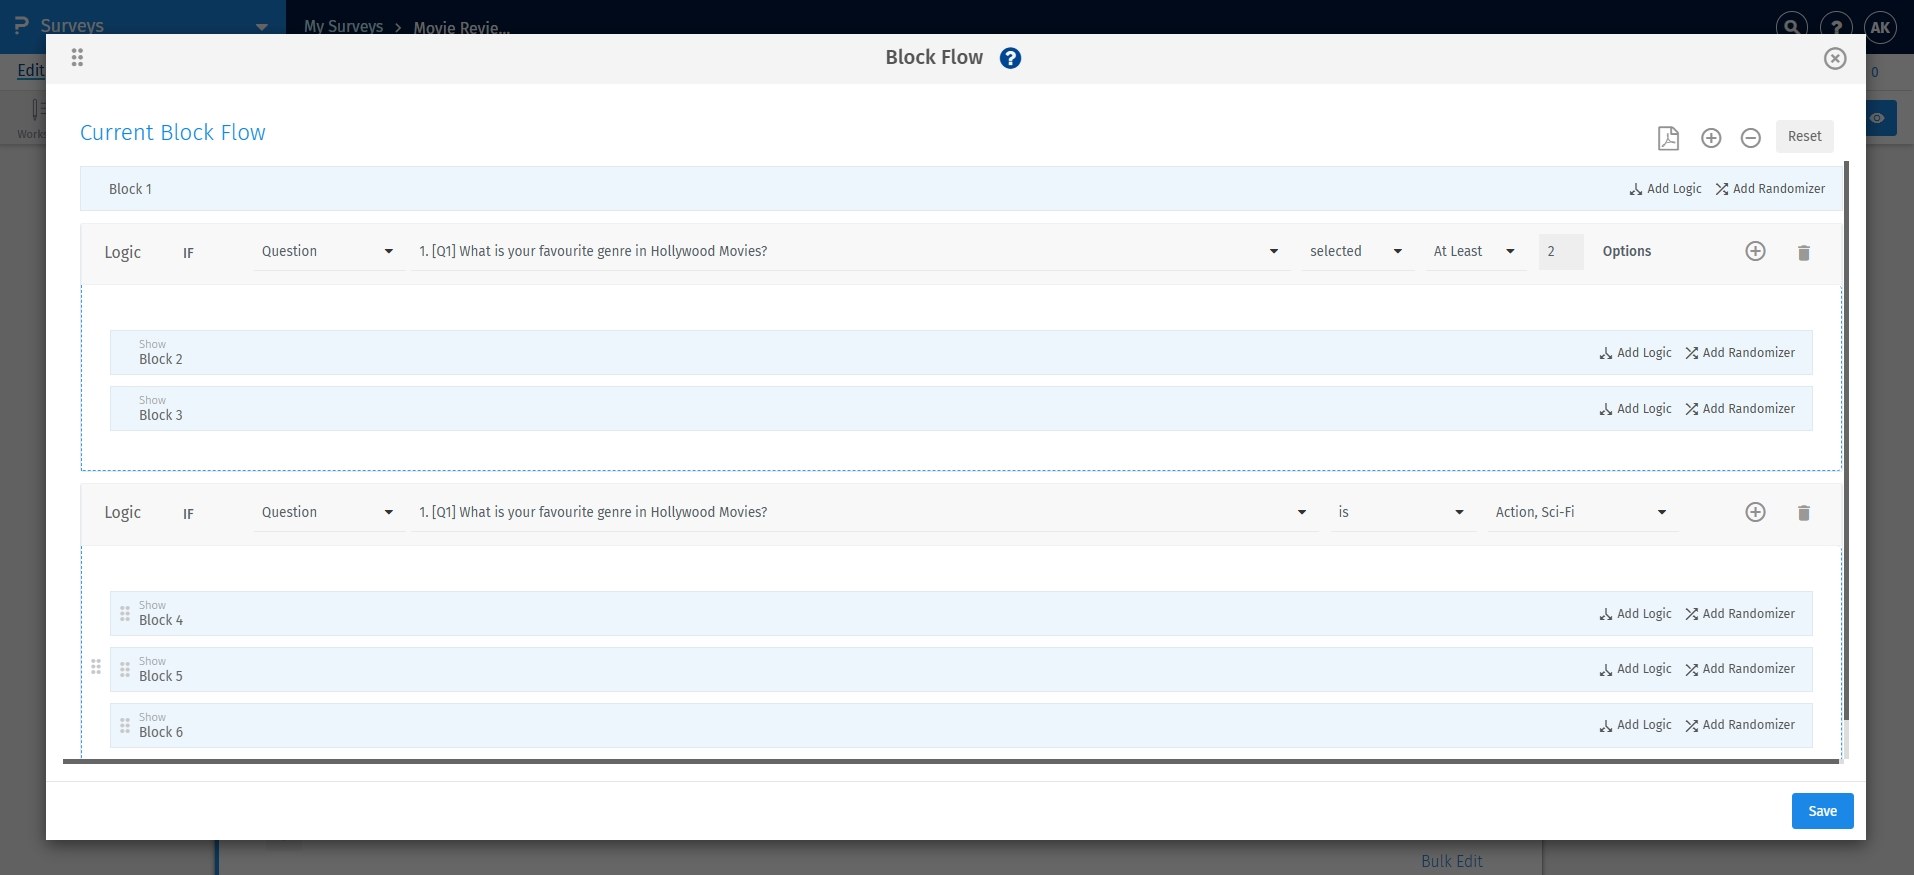Screen dimensions: 1914x875
Task: Collapse all with the minus circle icon
Action: click(1750, 138)
